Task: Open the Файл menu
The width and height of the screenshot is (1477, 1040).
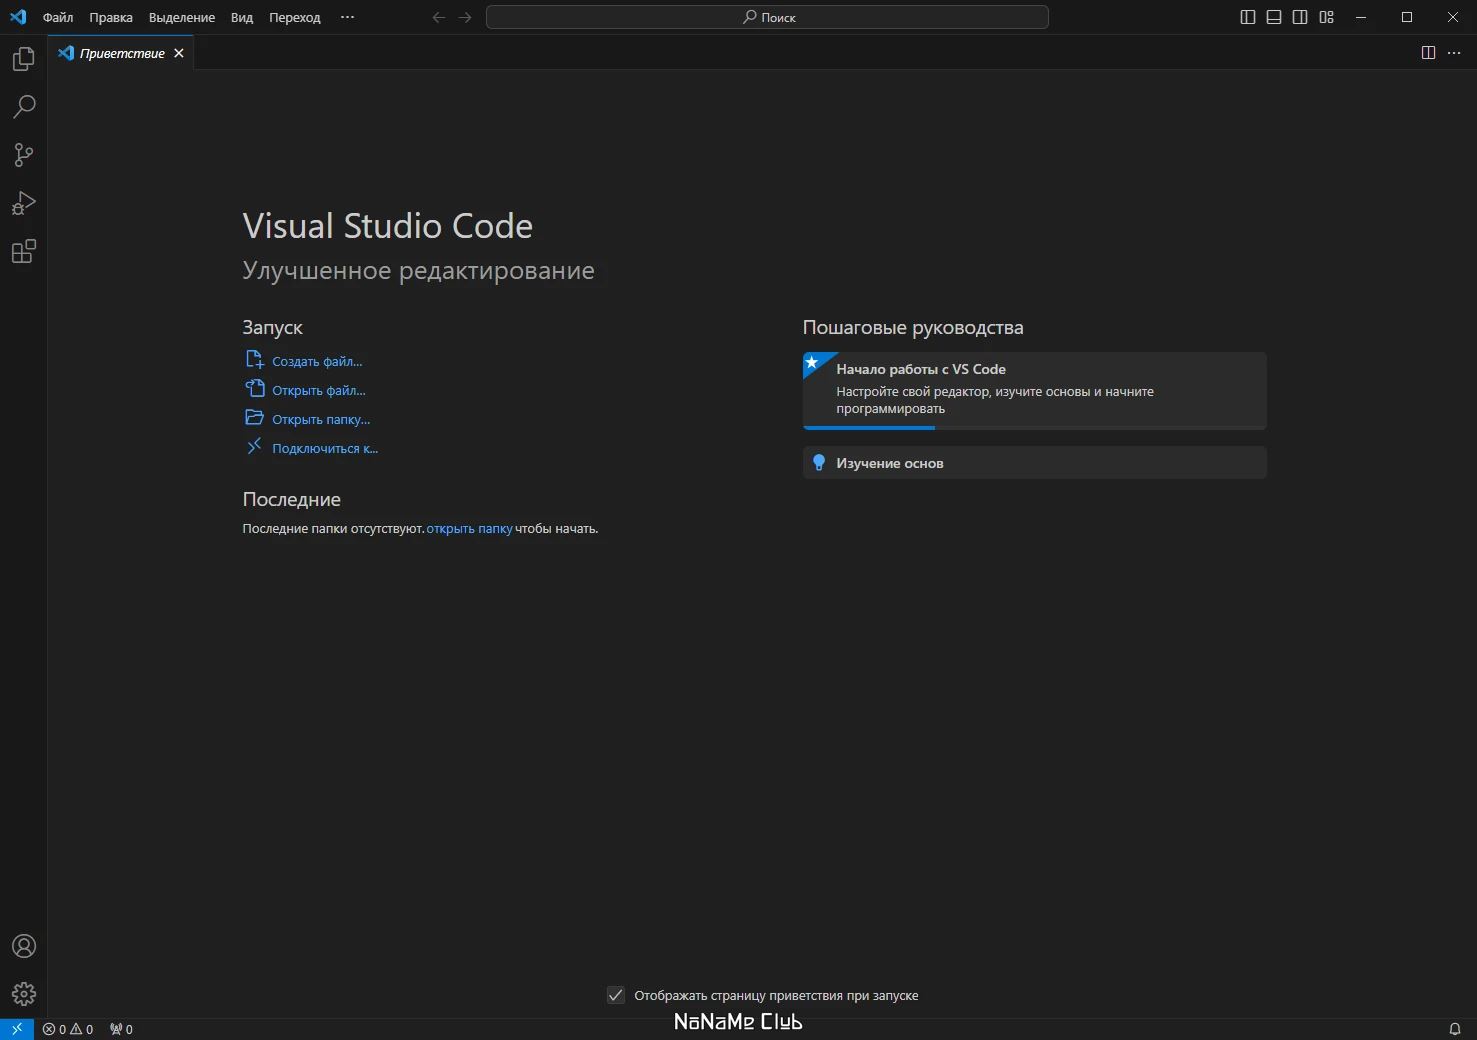Action: [x=58, y=17]
